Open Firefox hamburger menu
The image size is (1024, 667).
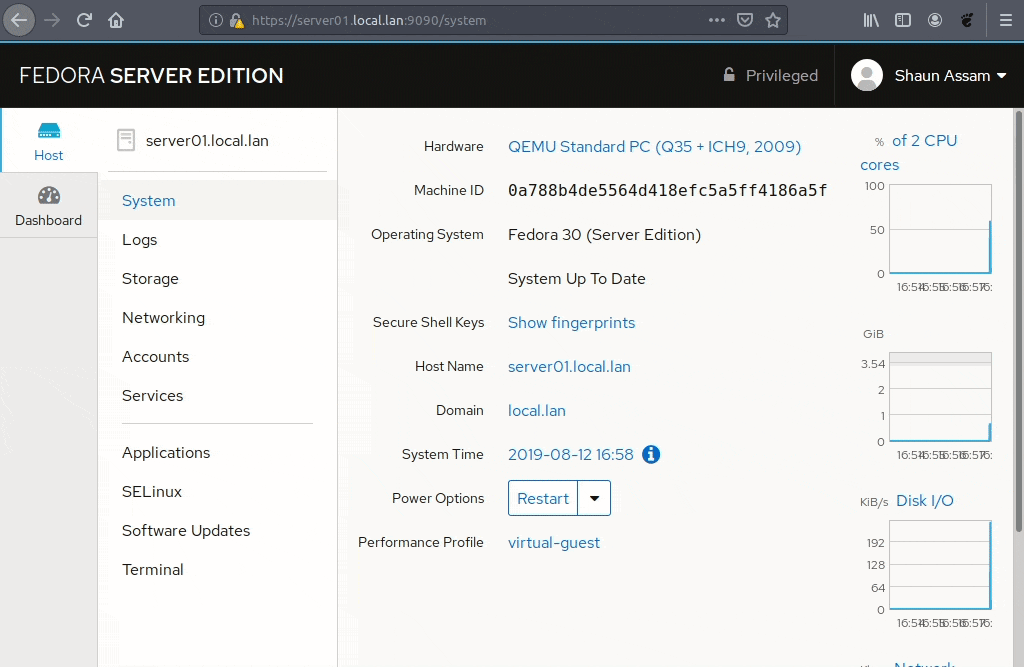1005,20
